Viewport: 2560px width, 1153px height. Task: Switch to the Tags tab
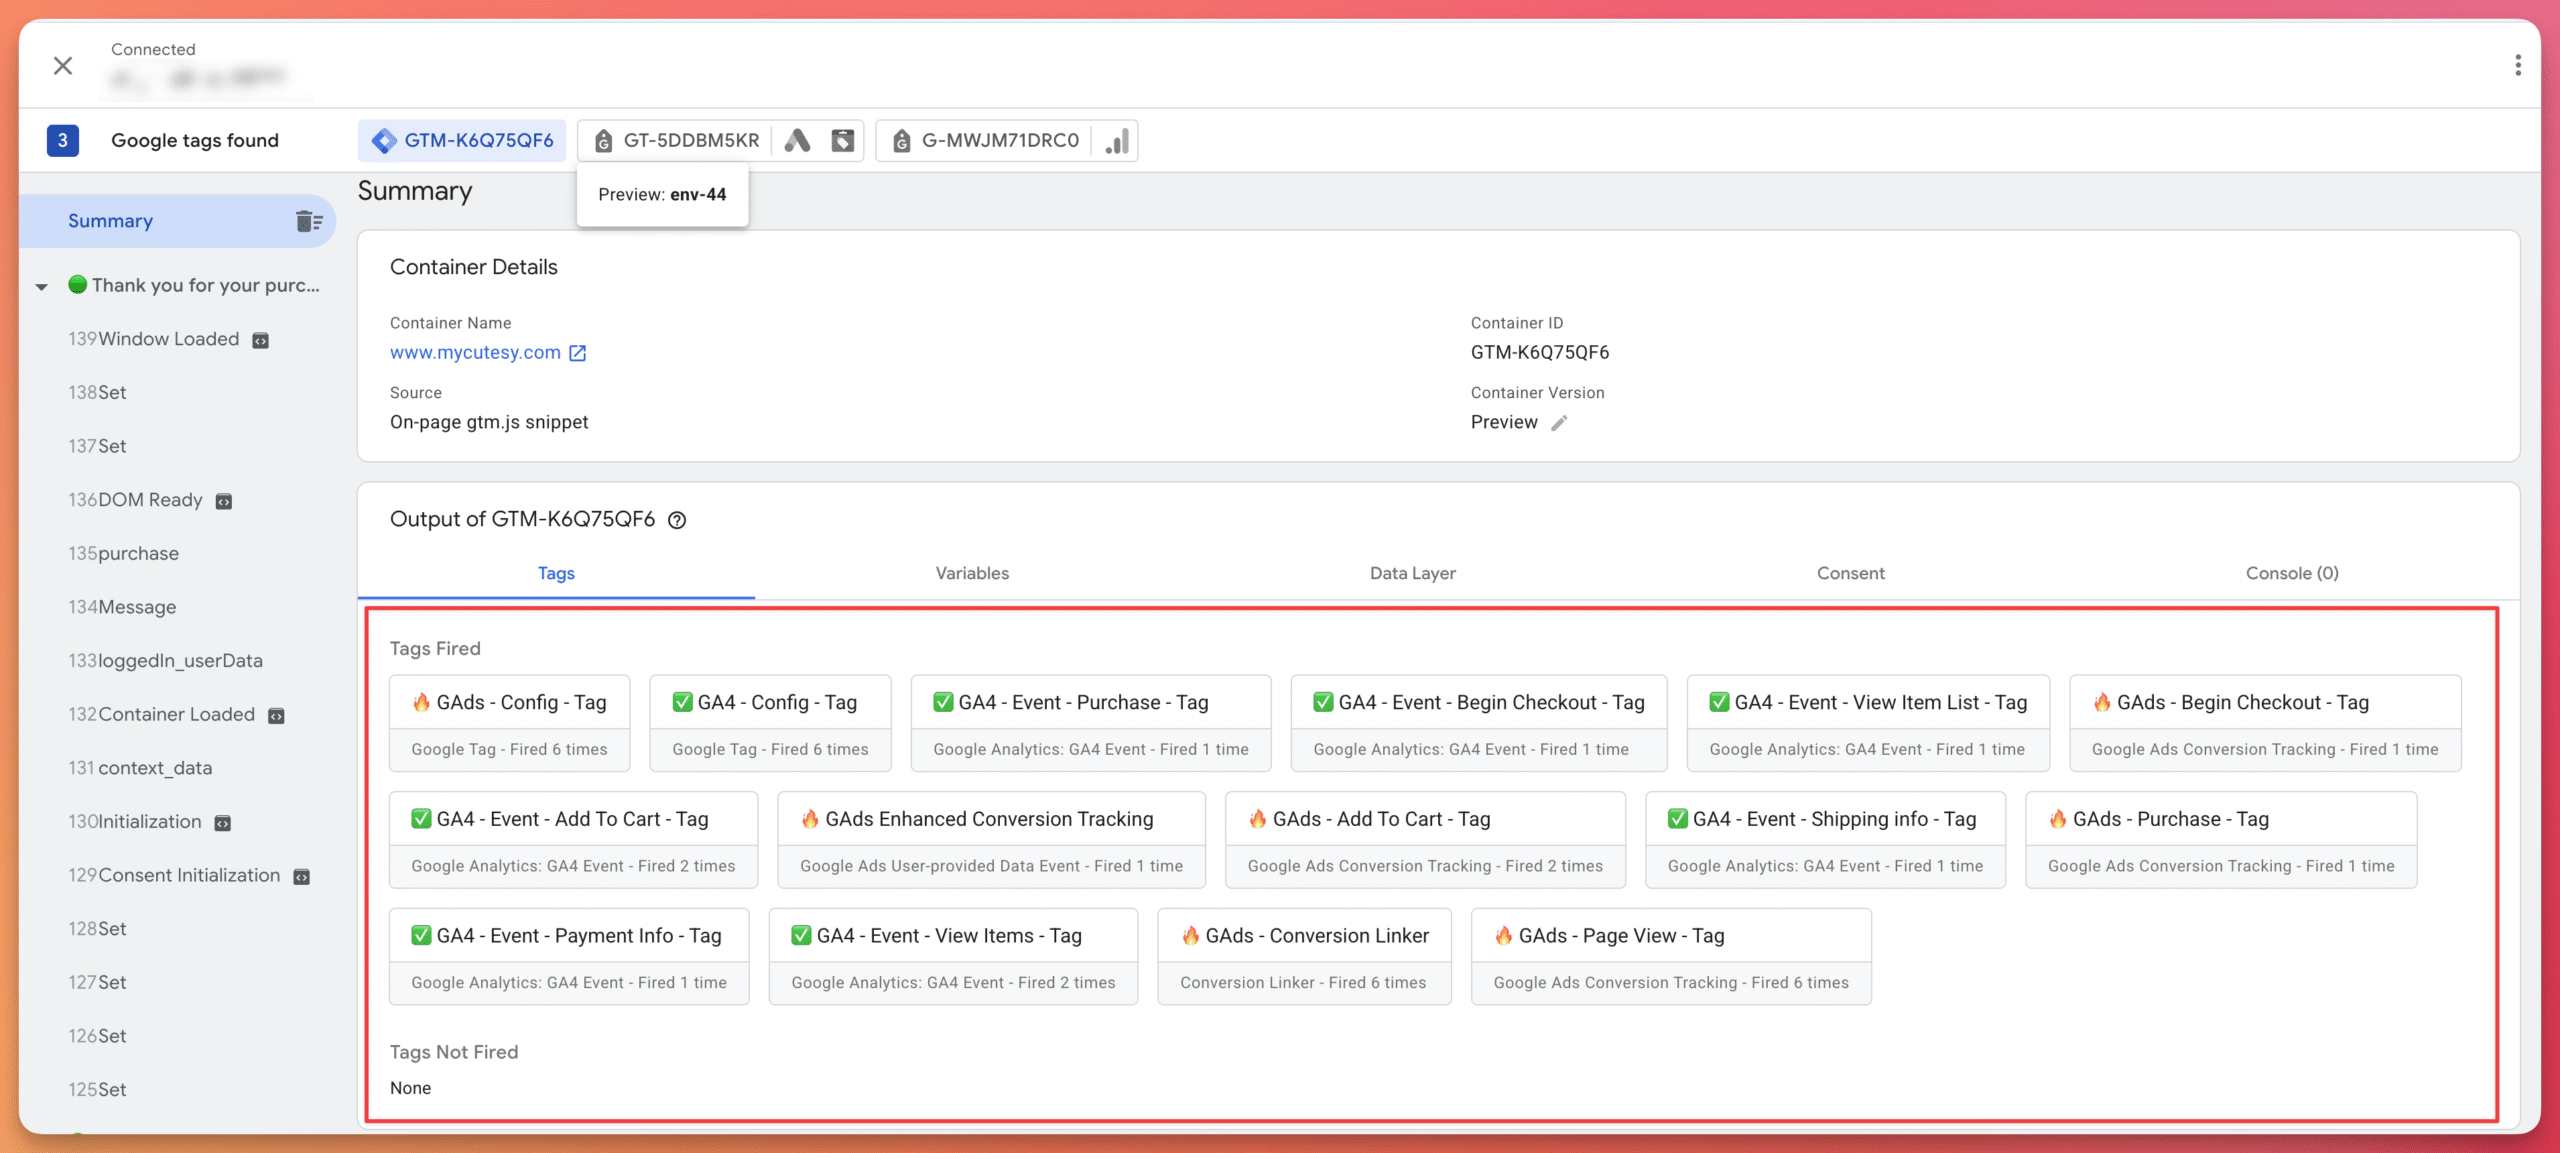tap(556, 574)
